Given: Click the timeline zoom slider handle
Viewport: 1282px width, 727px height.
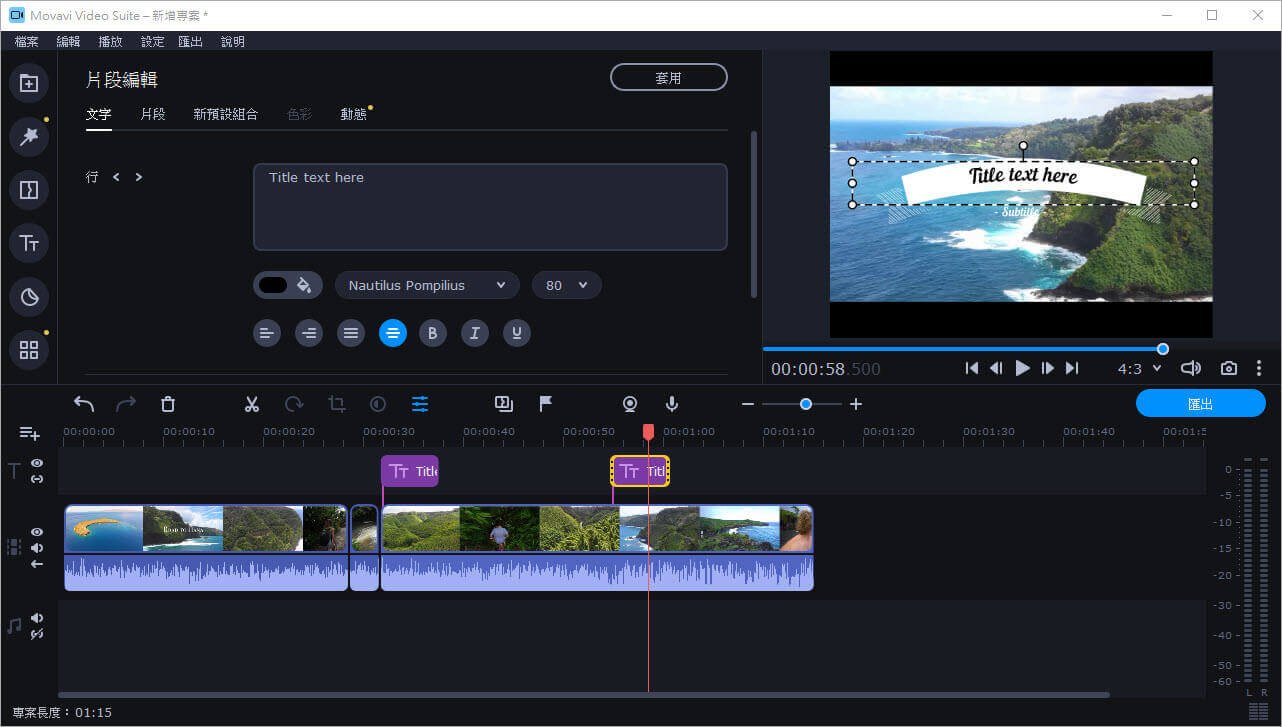Looking at the screenshot, I should click(806, 404).
